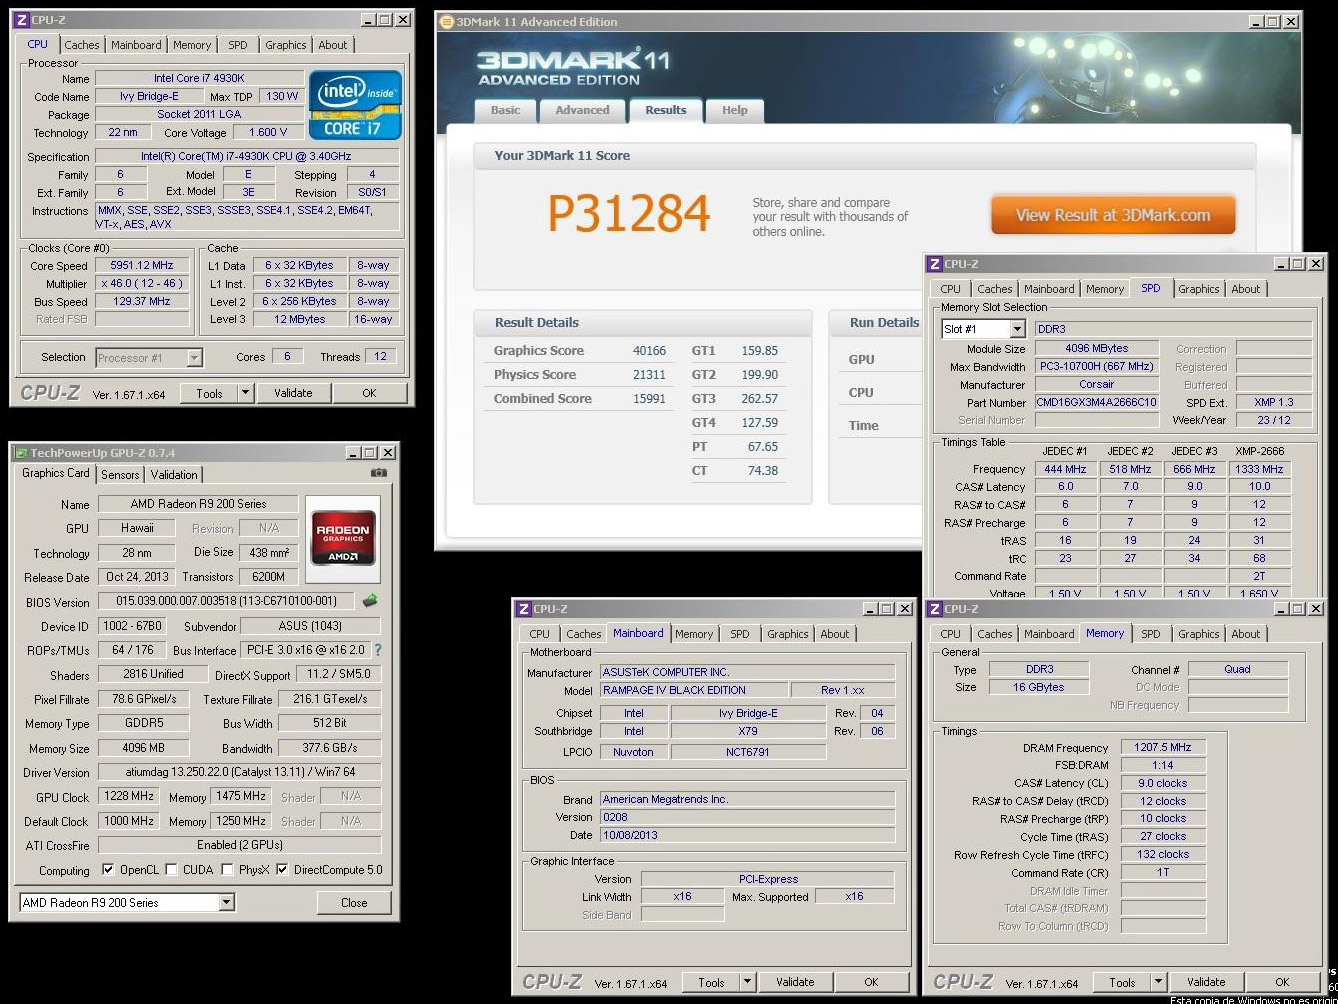Image resolution: width=1338 pixels, height=1004 pixels.
Task: Open the Sensors tab in GPU-Z
Action: (120, 475)
